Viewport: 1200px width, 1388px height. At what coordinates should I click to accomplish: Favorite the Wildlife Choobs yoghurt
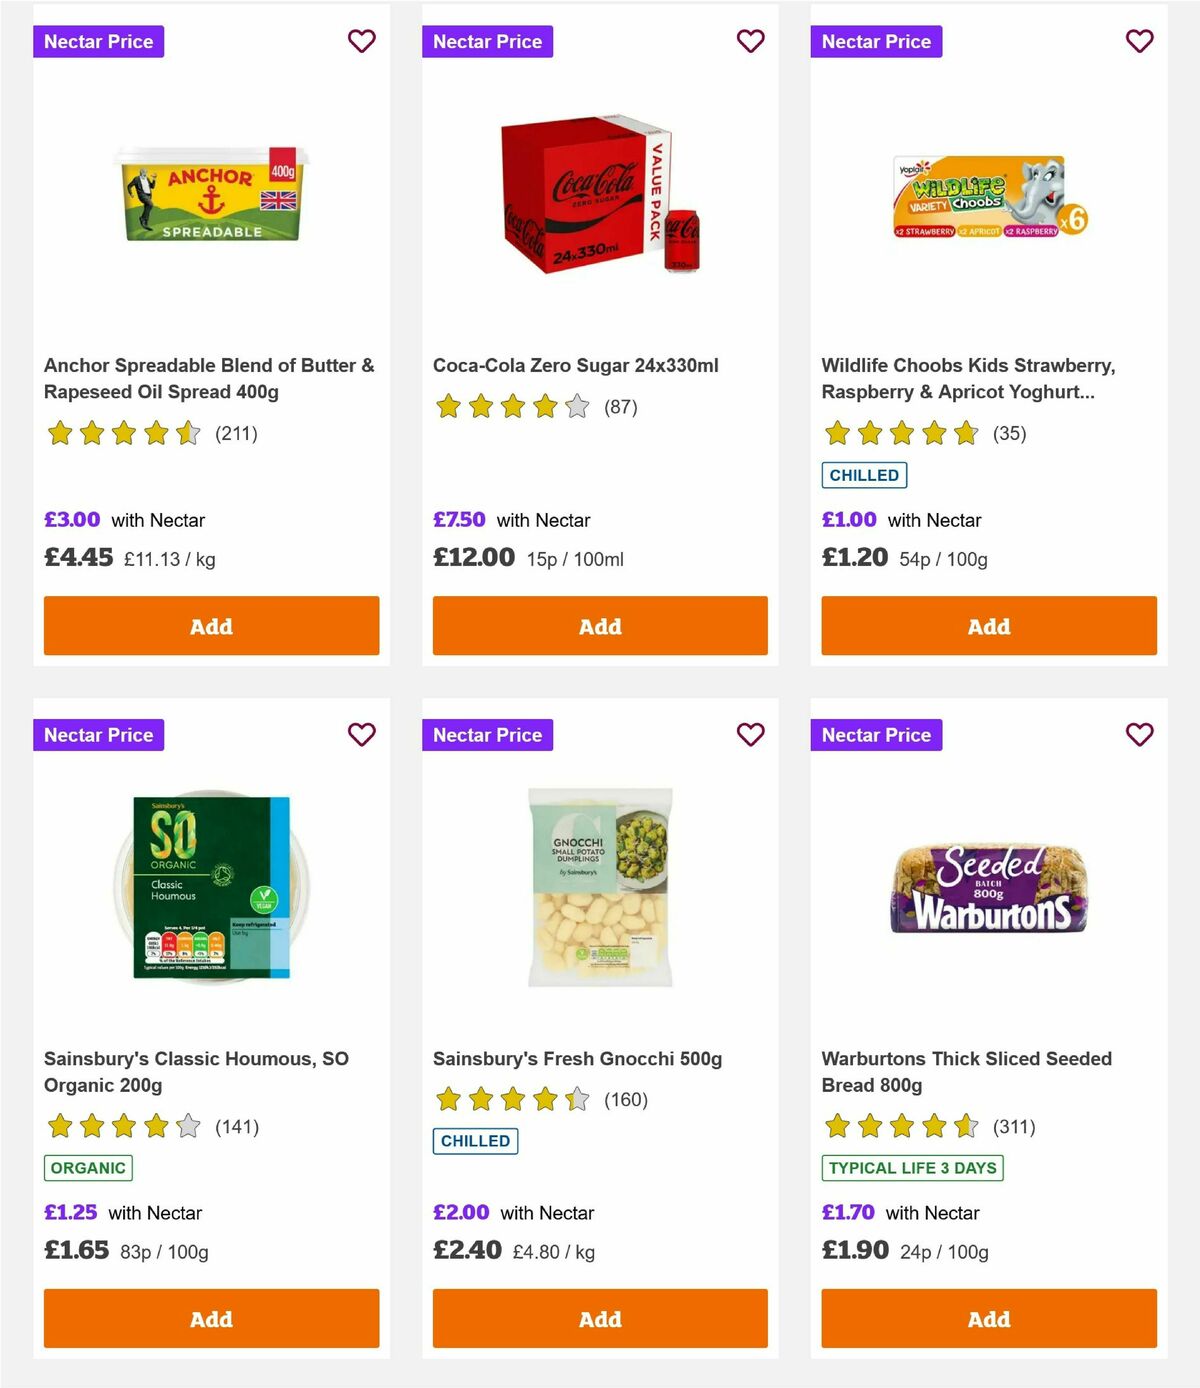click(x=1138, y=41)
